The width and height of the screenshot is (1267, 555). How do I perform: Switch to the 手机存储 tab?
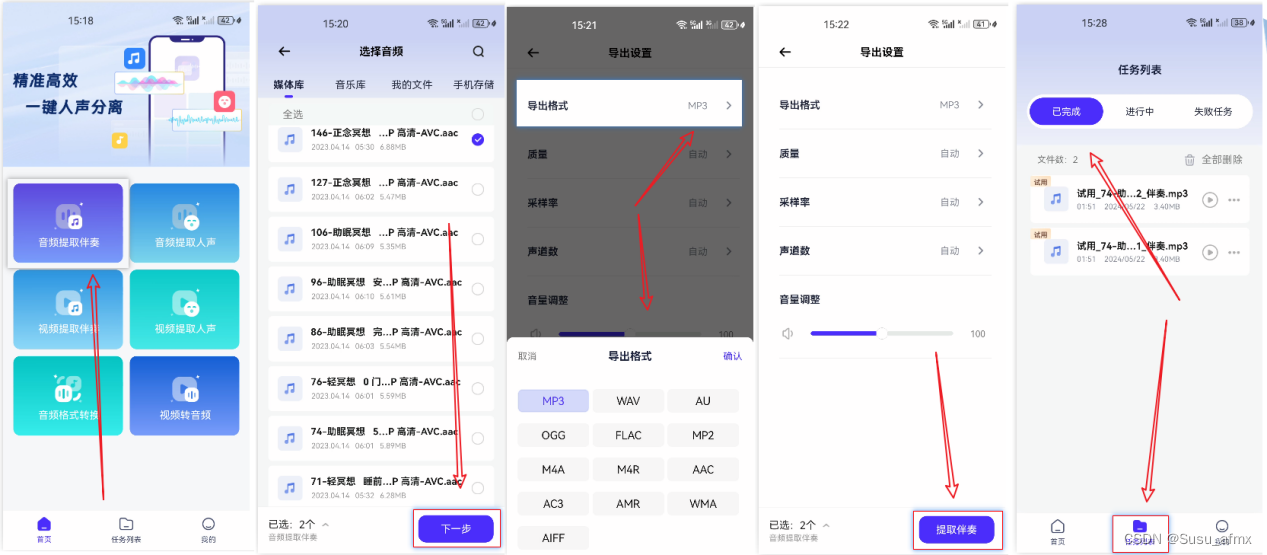point(474,85)
